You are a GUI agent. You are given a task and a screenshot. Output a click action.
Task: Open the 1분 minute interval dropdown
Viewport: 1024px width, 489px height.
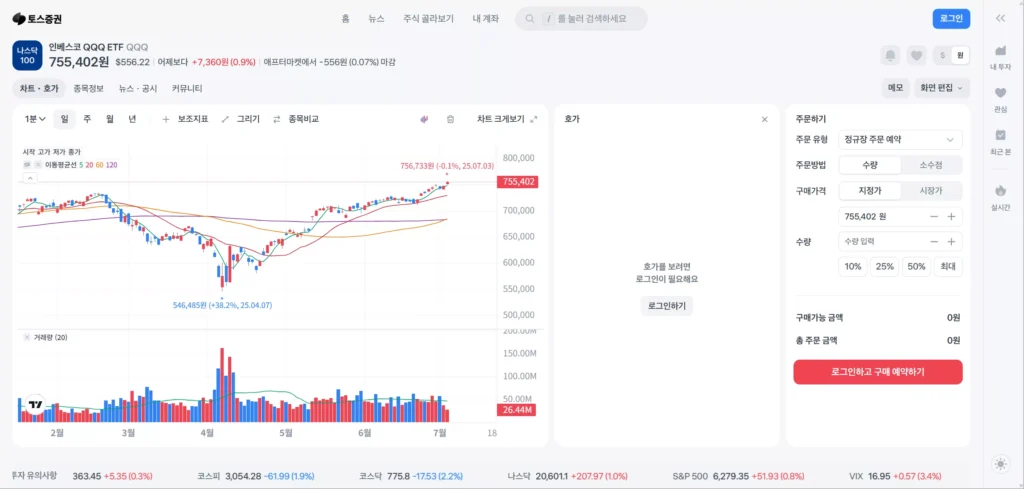pyautogui.click(x=35, y=119)
